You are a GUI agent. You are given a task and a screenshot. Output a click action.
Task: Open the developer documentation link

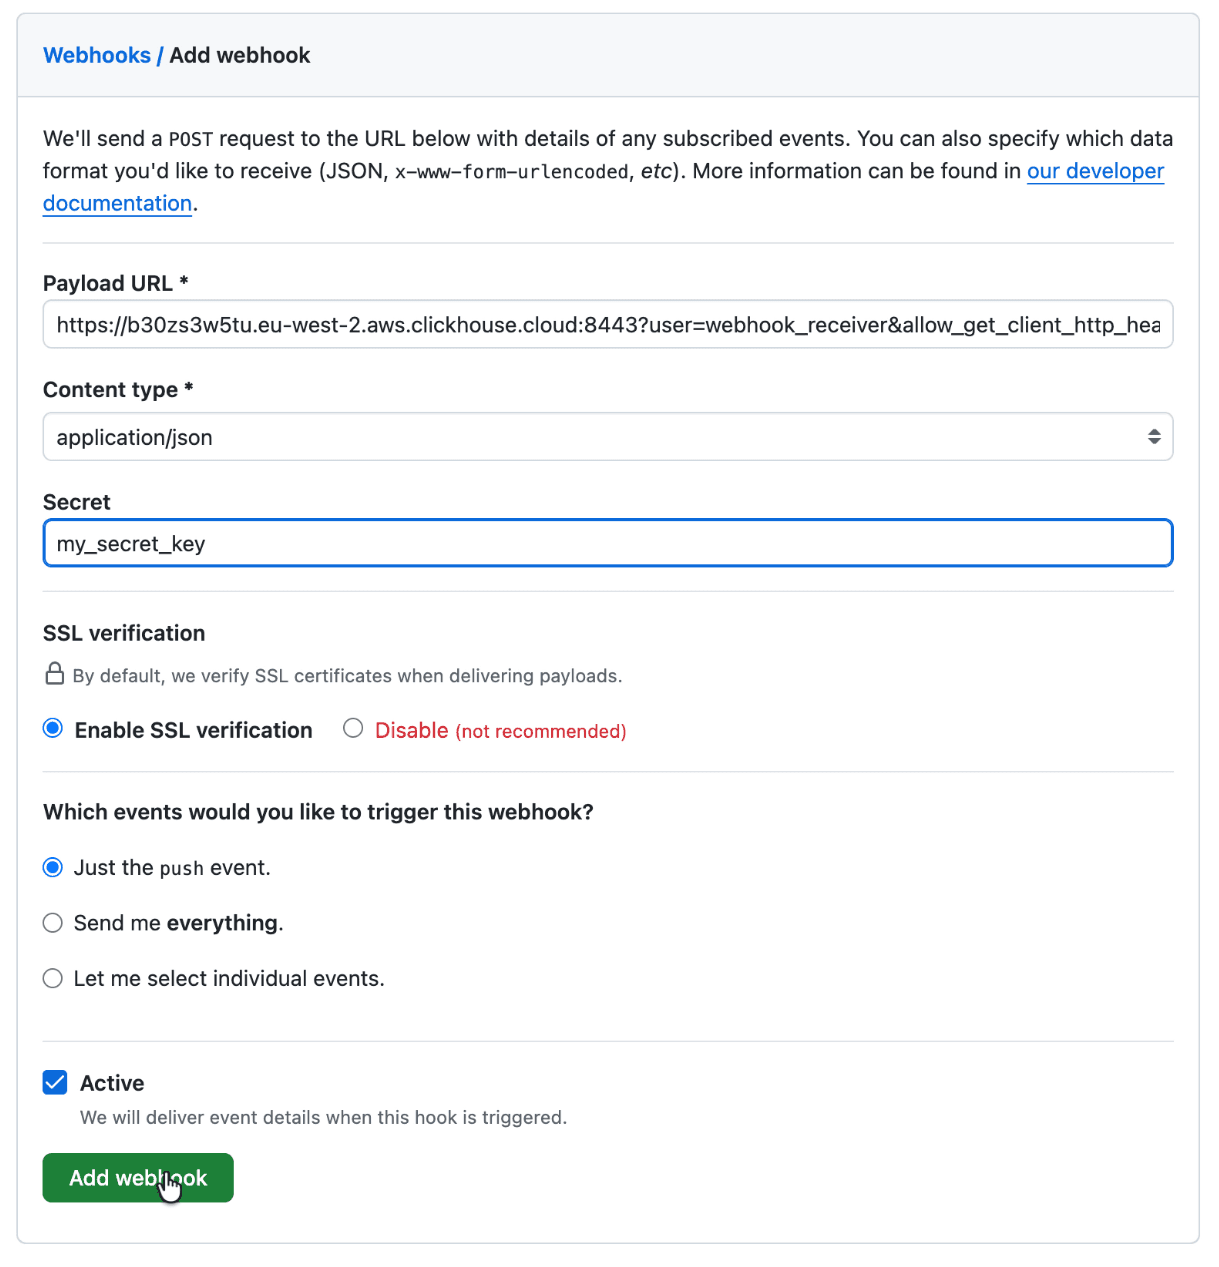coord(1094,171)
